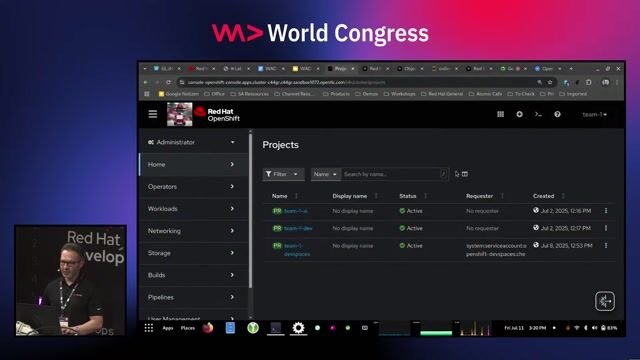Expand the Storage navigation section

[x=193, y=253]
